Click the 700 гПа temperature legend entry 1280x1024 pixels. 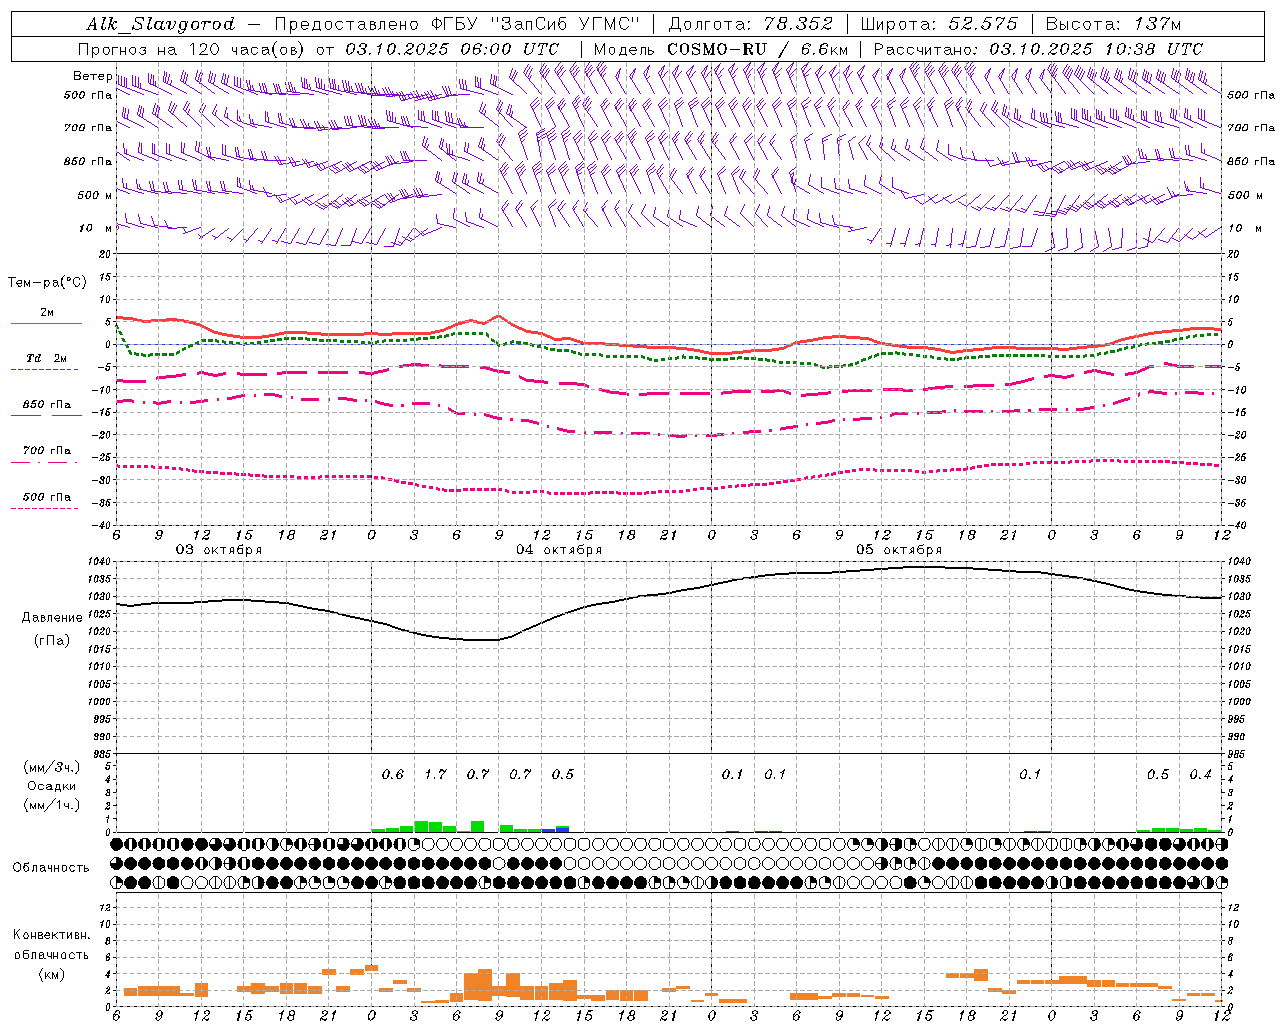point(47,451)
